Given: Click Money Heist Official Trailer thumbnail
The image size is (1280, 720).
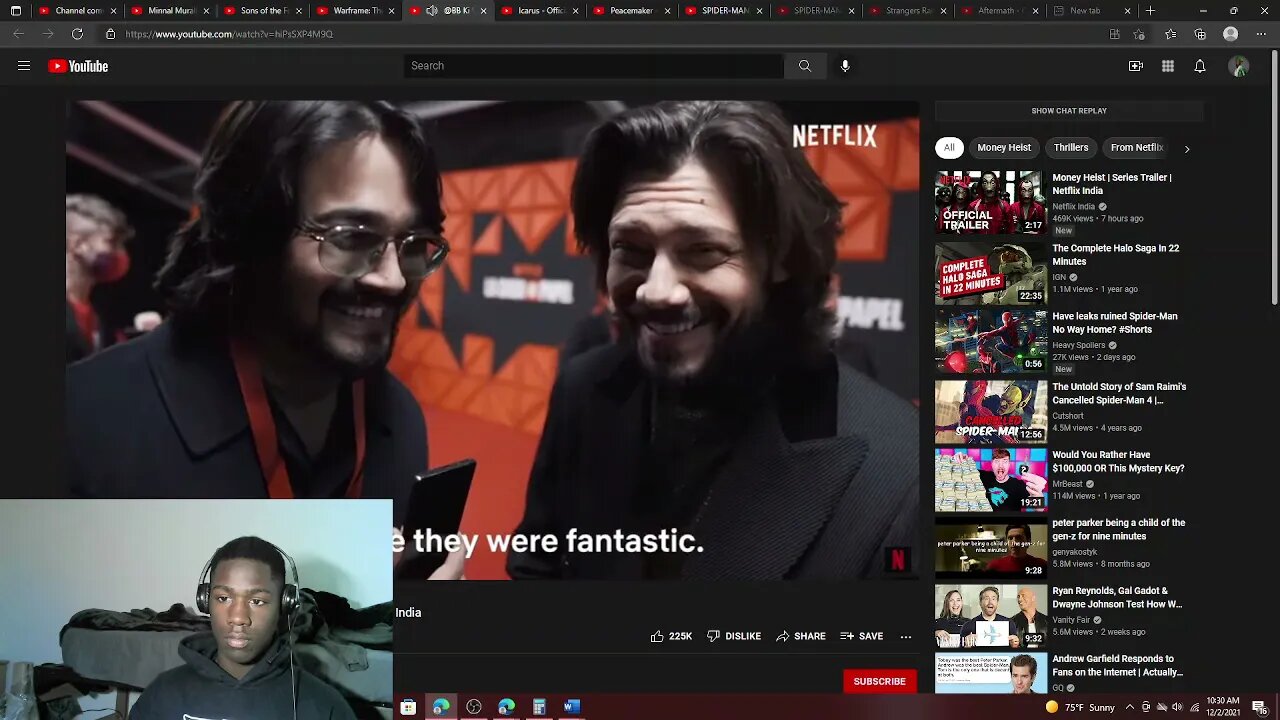Looking at the screenshot, I should (991, 203).
